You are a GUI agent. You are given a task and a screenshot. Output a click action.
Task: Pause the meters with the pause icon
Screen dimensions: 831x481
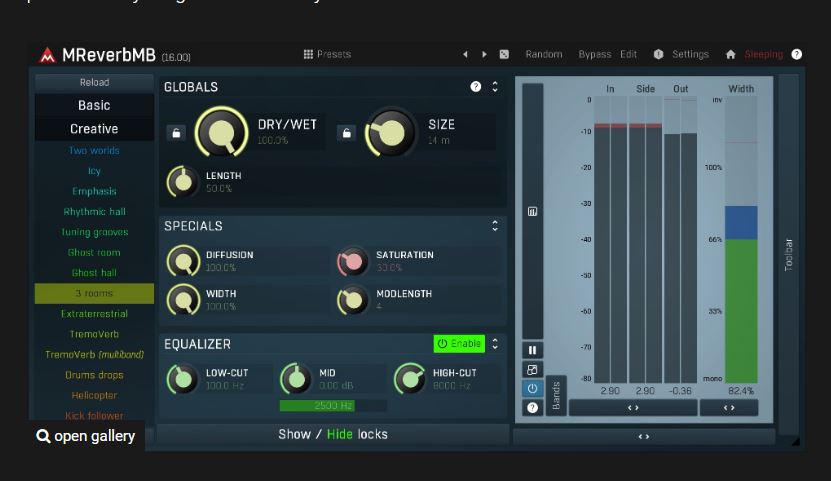pyautogui.click(x=532, y=350)
